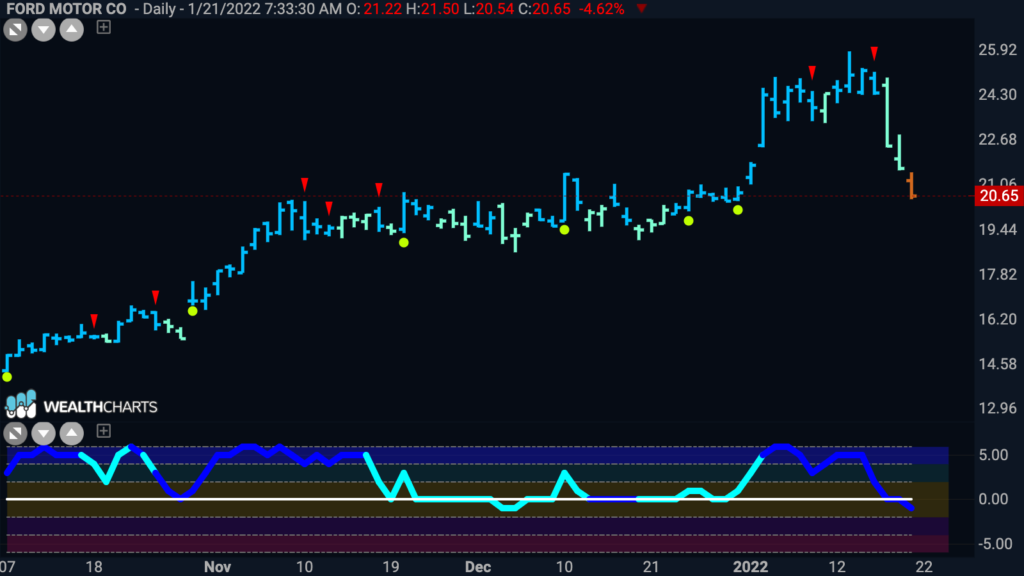This screenshot has height=576, width=1024.
Task: Click the 16.20 price axis label
Action: pos(998,319)
